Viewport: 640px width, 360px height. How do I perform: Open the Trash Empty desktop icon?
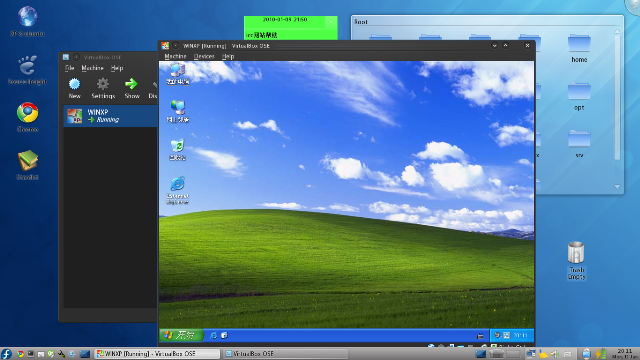tap(576, 253)
